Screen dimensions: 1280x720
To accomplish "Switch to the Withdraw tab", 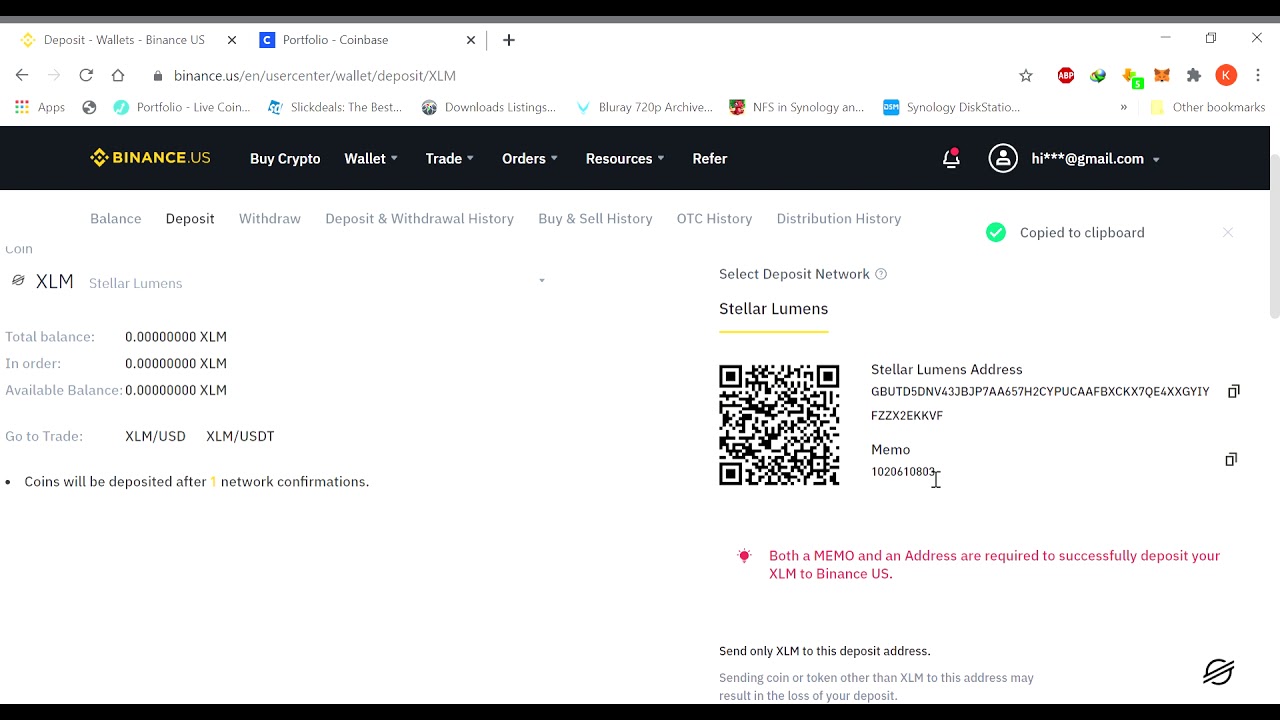I will pos(270,218).
